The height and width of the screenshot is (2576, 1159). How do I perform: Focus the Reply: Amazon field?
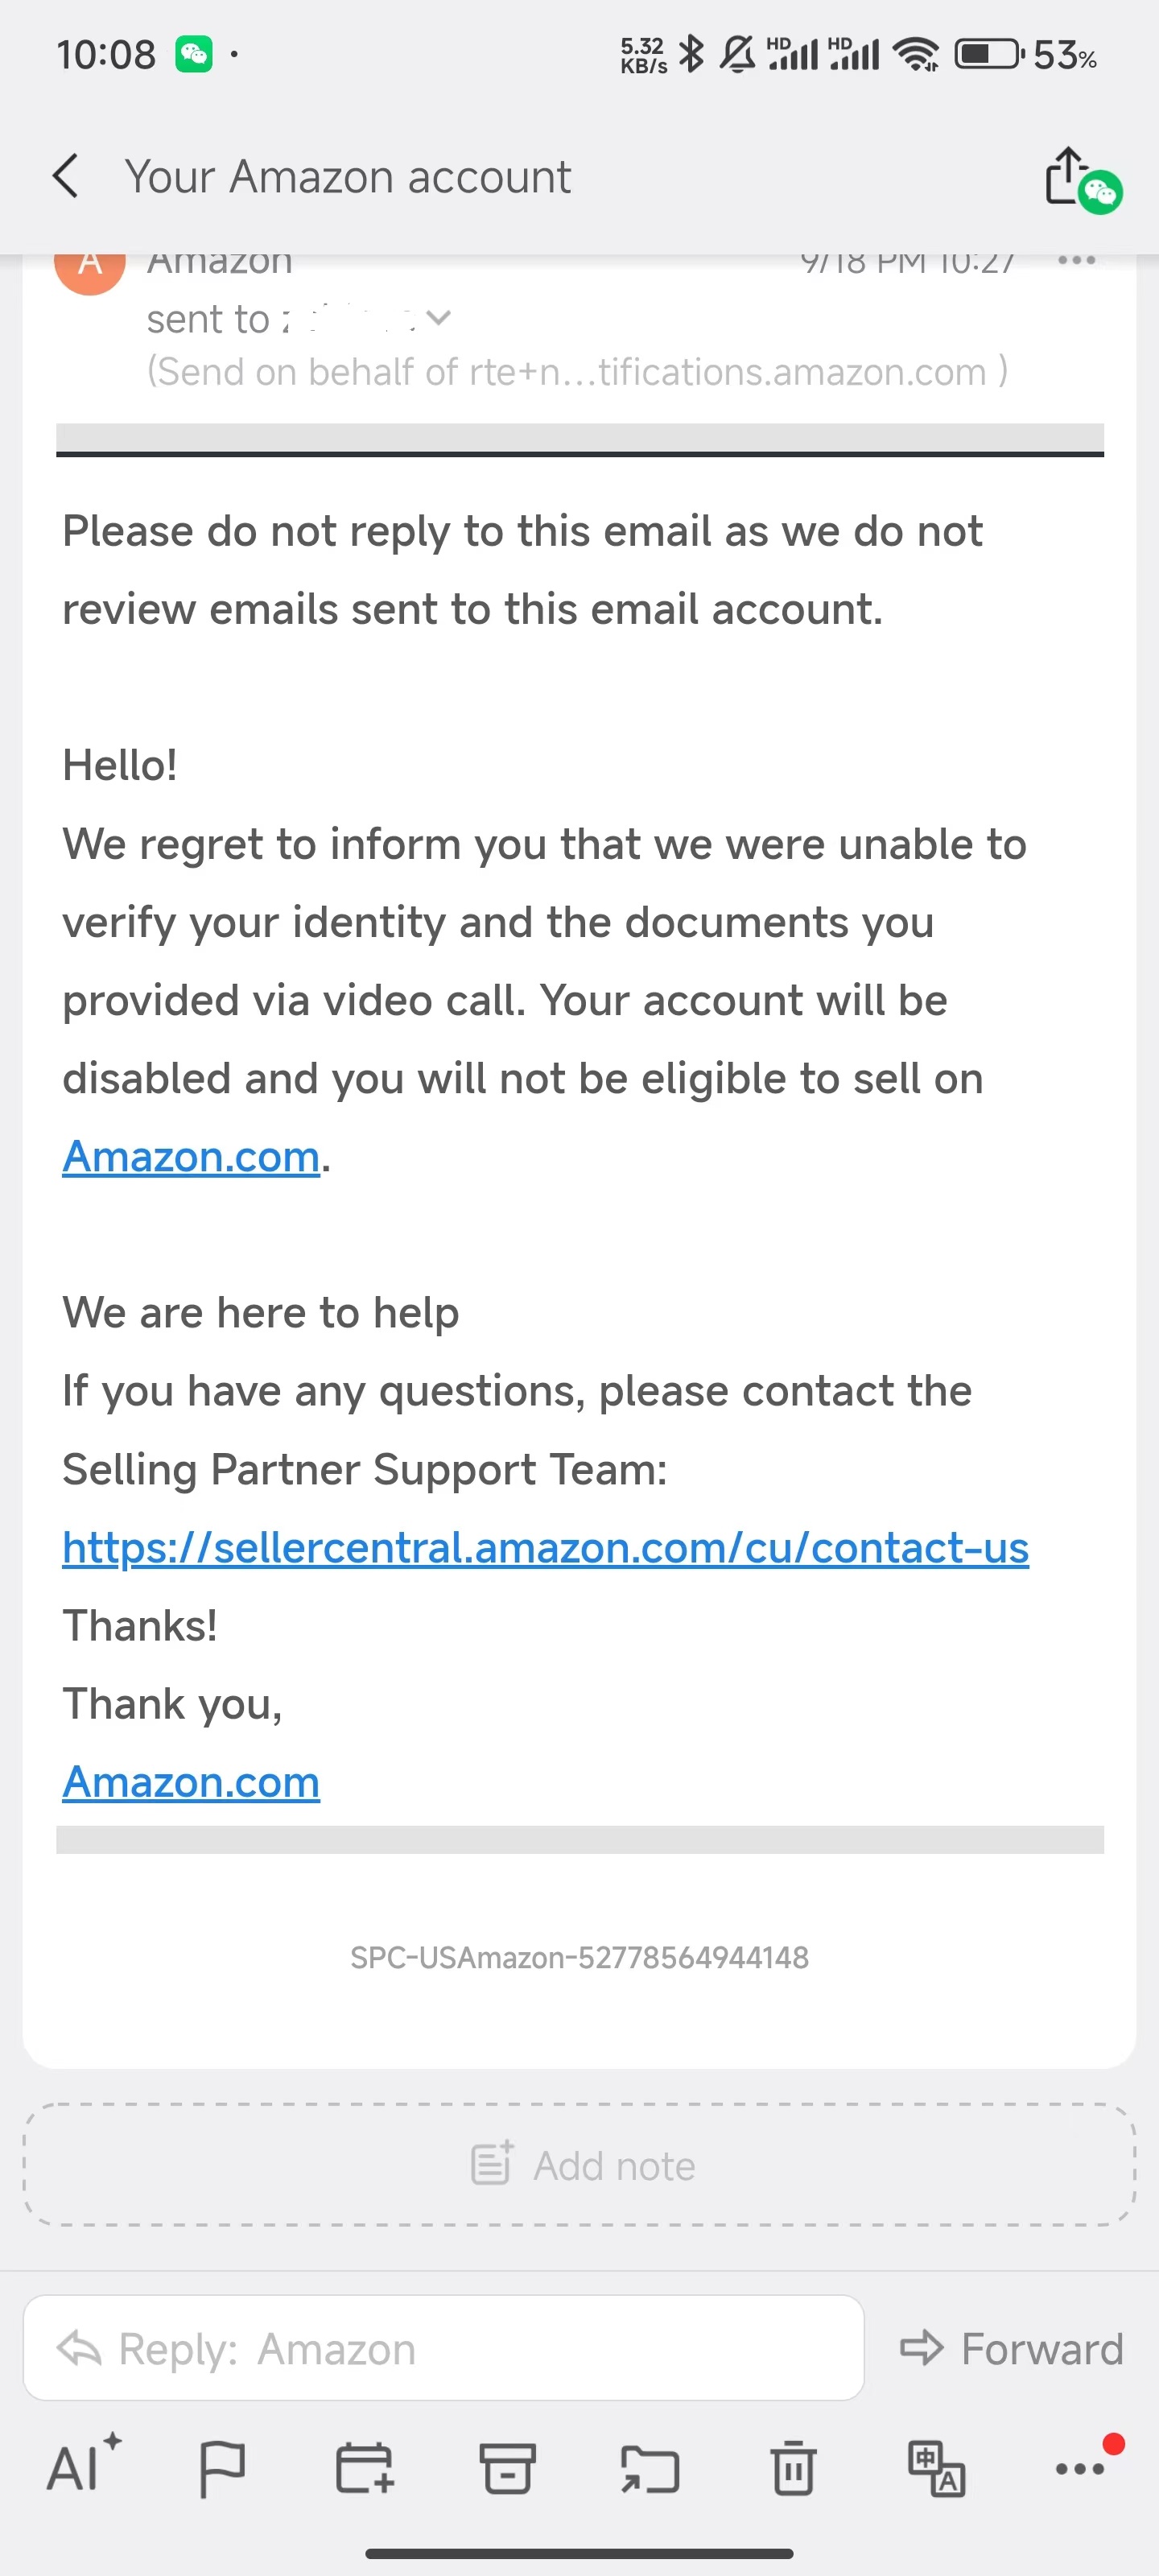tap(443, 2348)
